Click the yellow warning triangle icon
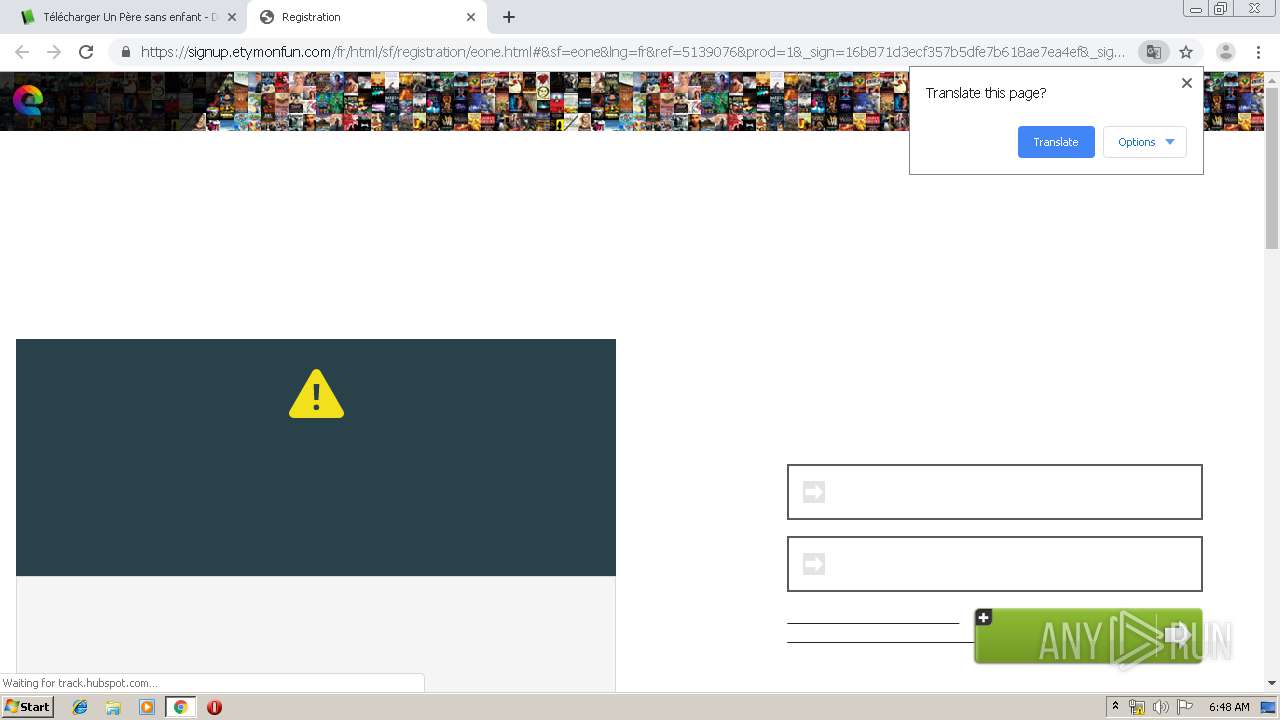1280x720 pixels. pyautogui.click(x=316, y=394)
